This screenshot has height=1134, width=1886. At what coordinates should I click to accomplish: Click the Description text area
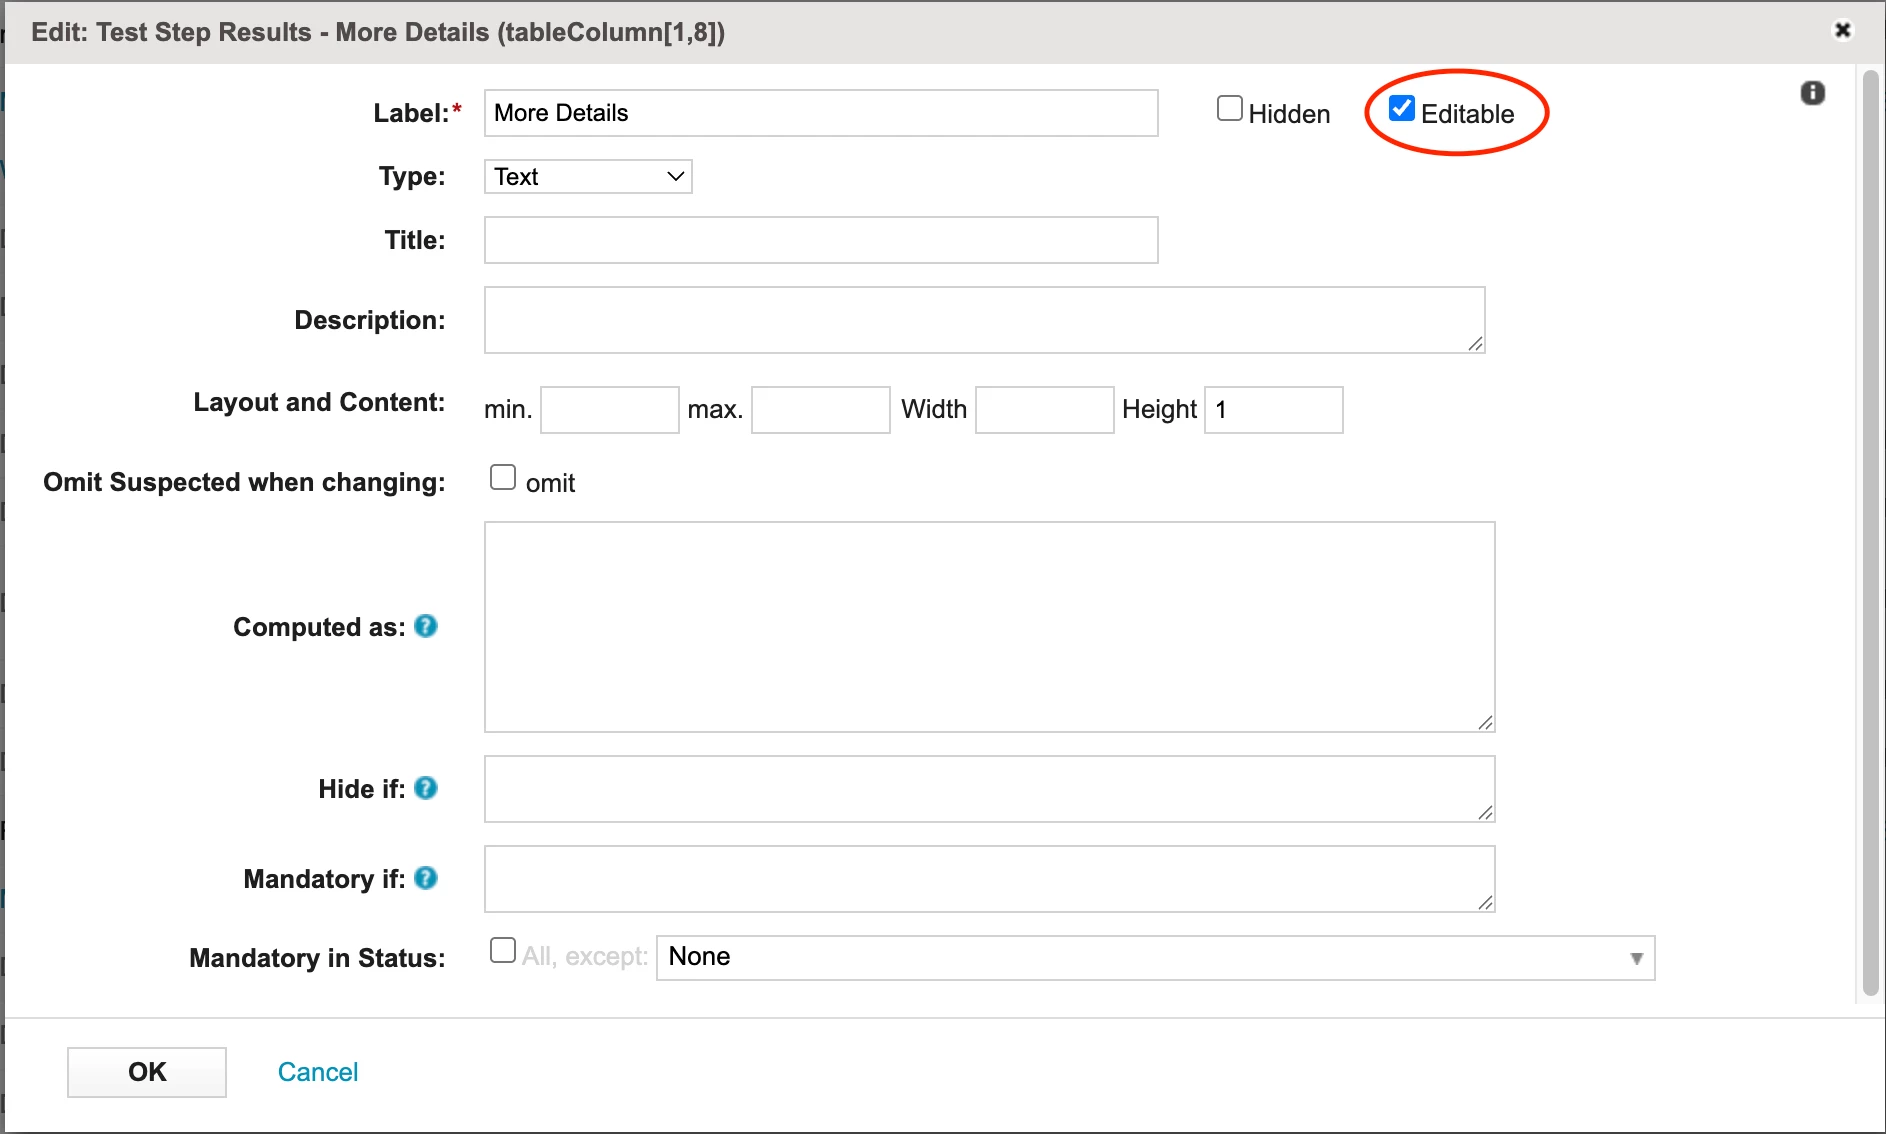pyautogui.click(x=984, y=320)
